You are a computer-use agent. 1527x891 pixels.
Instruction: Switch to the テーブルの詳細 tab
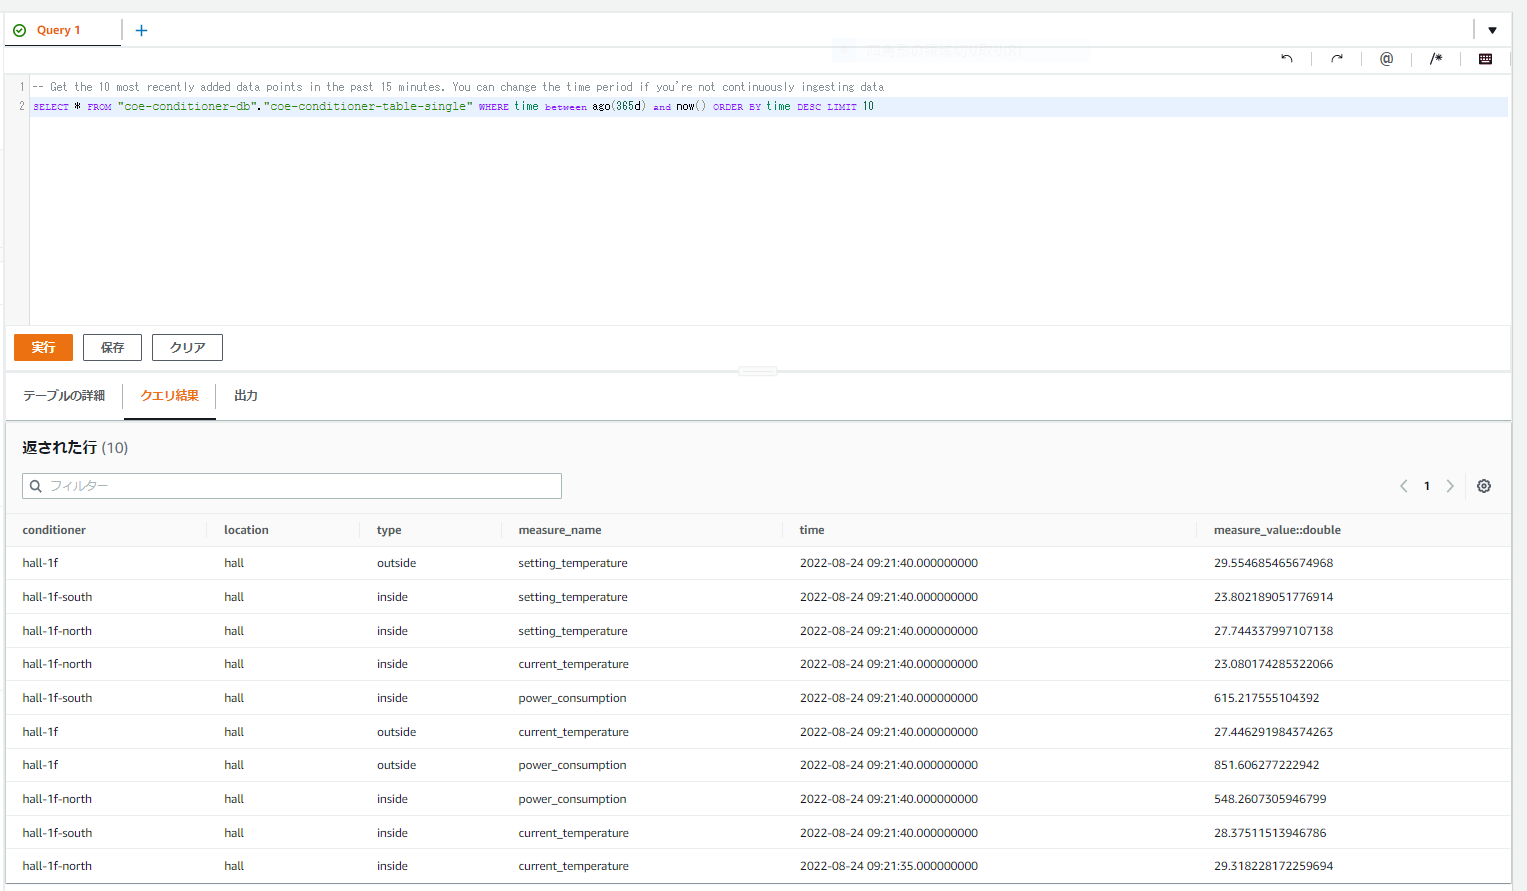[x=64, y=396]
